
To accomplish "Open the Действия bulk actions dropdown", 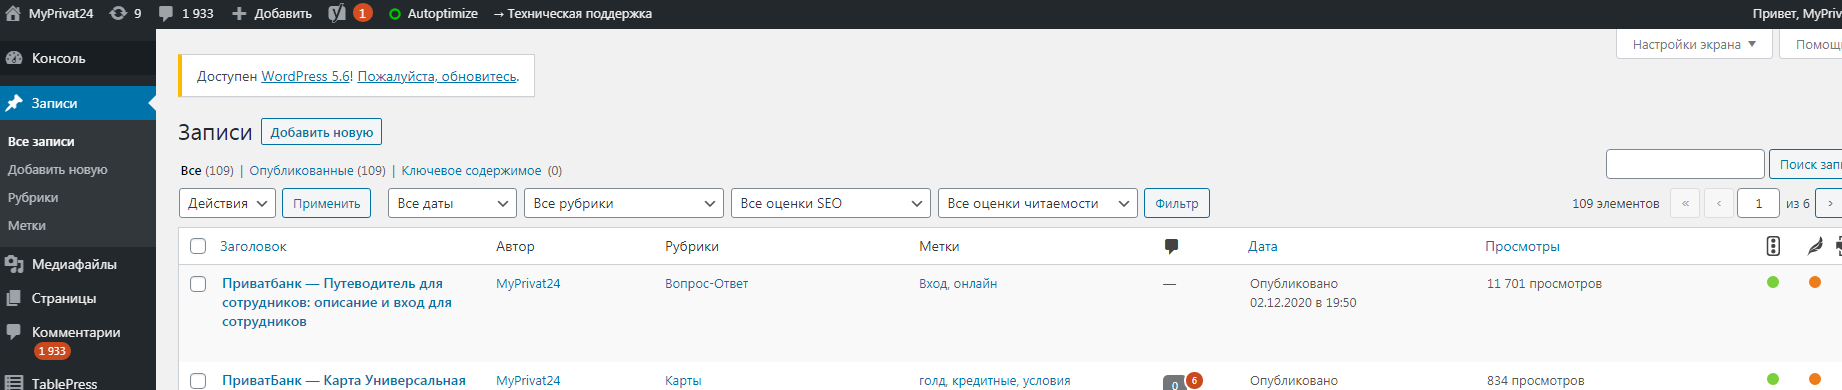I will click(227, 203).
